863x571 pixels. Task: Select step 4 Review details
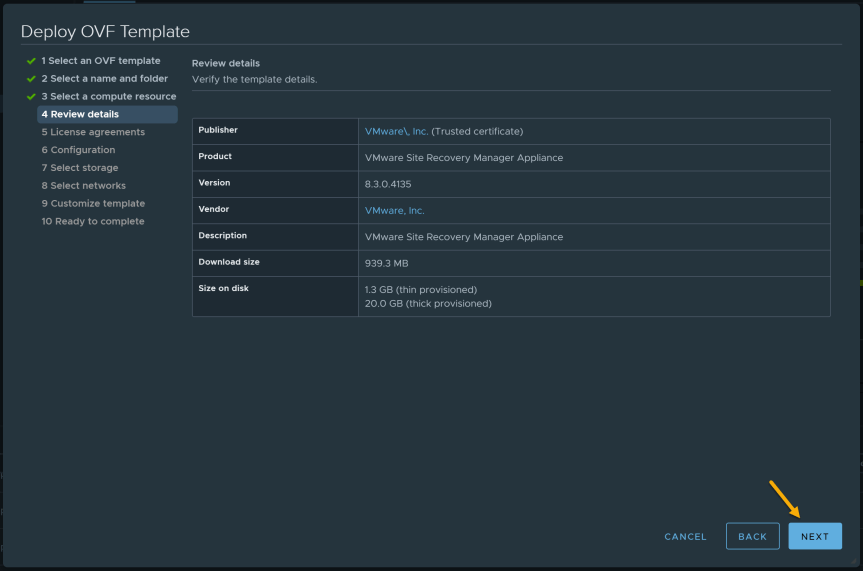(107, 114)
